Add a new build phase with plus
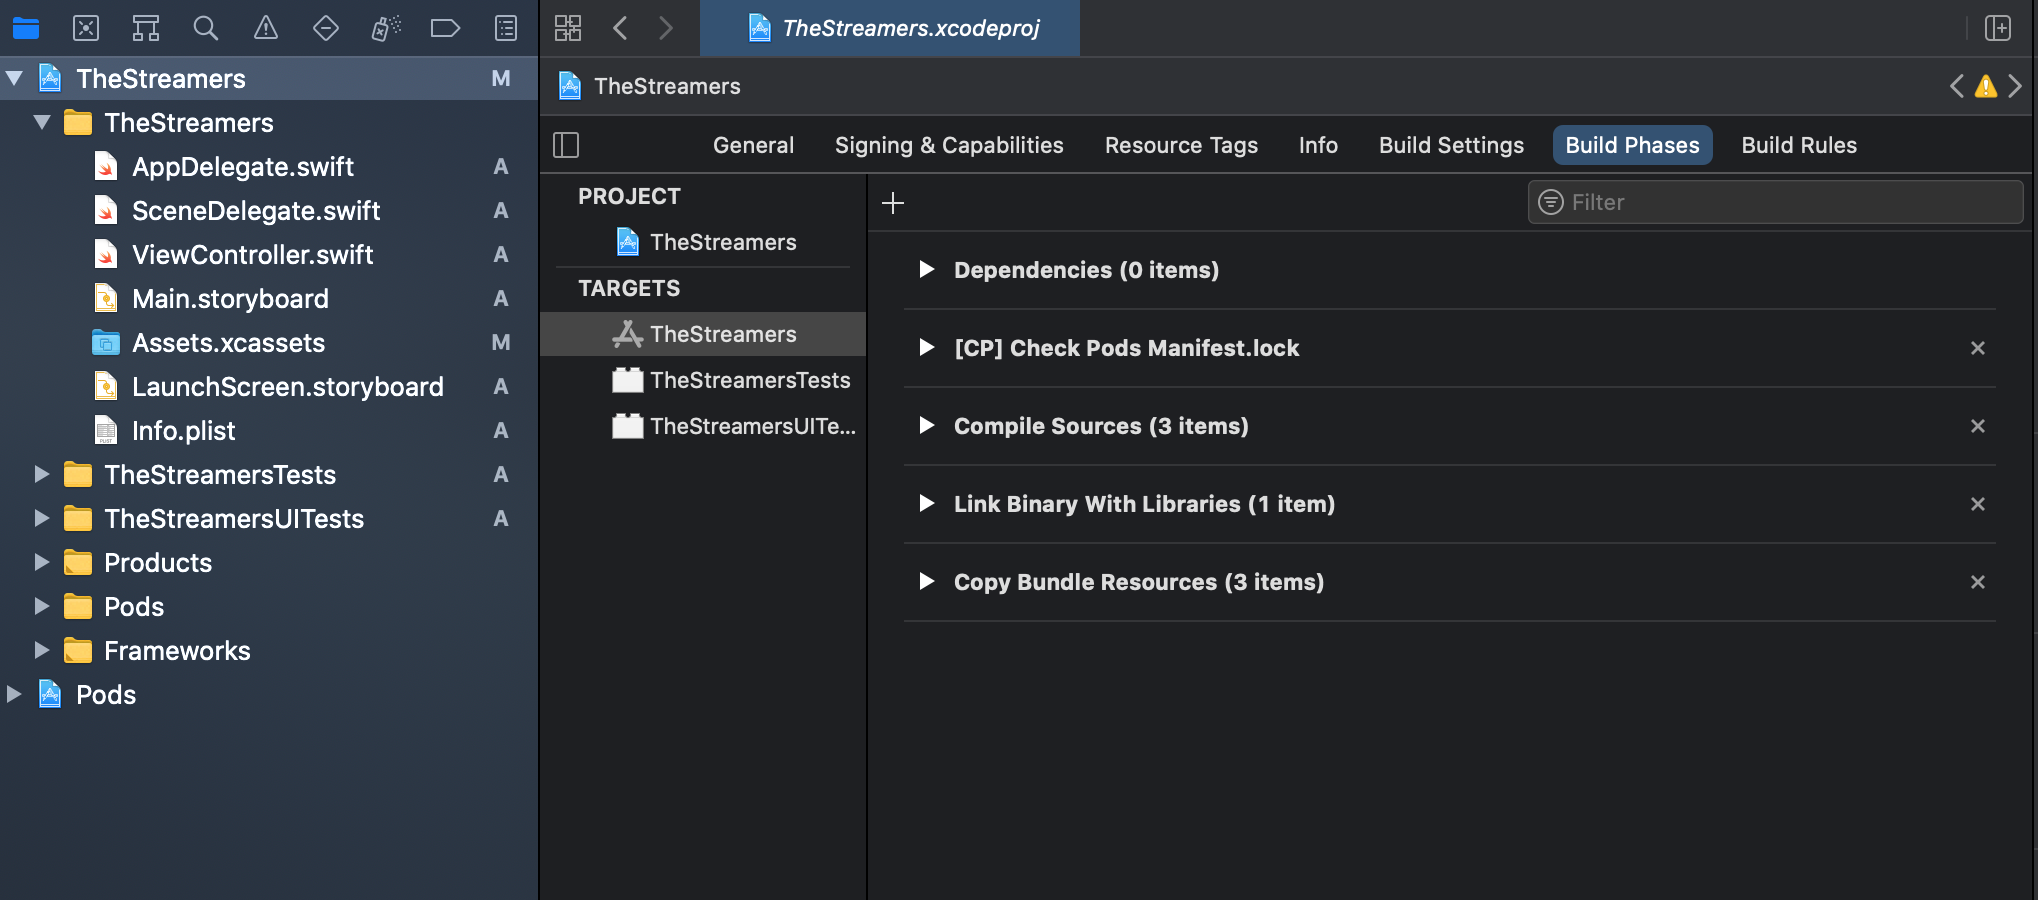Screen dimensions: 2038x900 tap(893, 203)
